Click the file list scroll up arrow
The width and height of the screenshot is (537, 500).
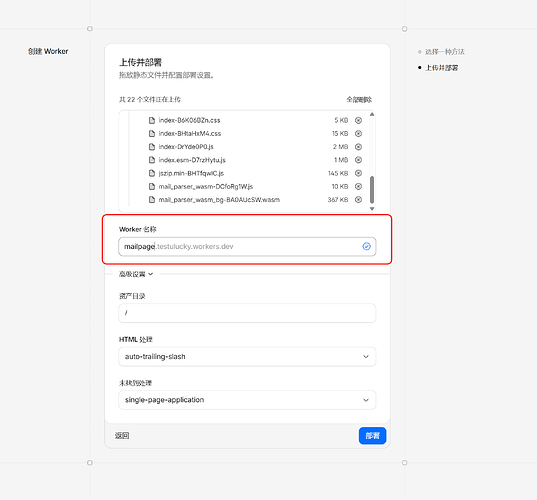pos(372,114)
